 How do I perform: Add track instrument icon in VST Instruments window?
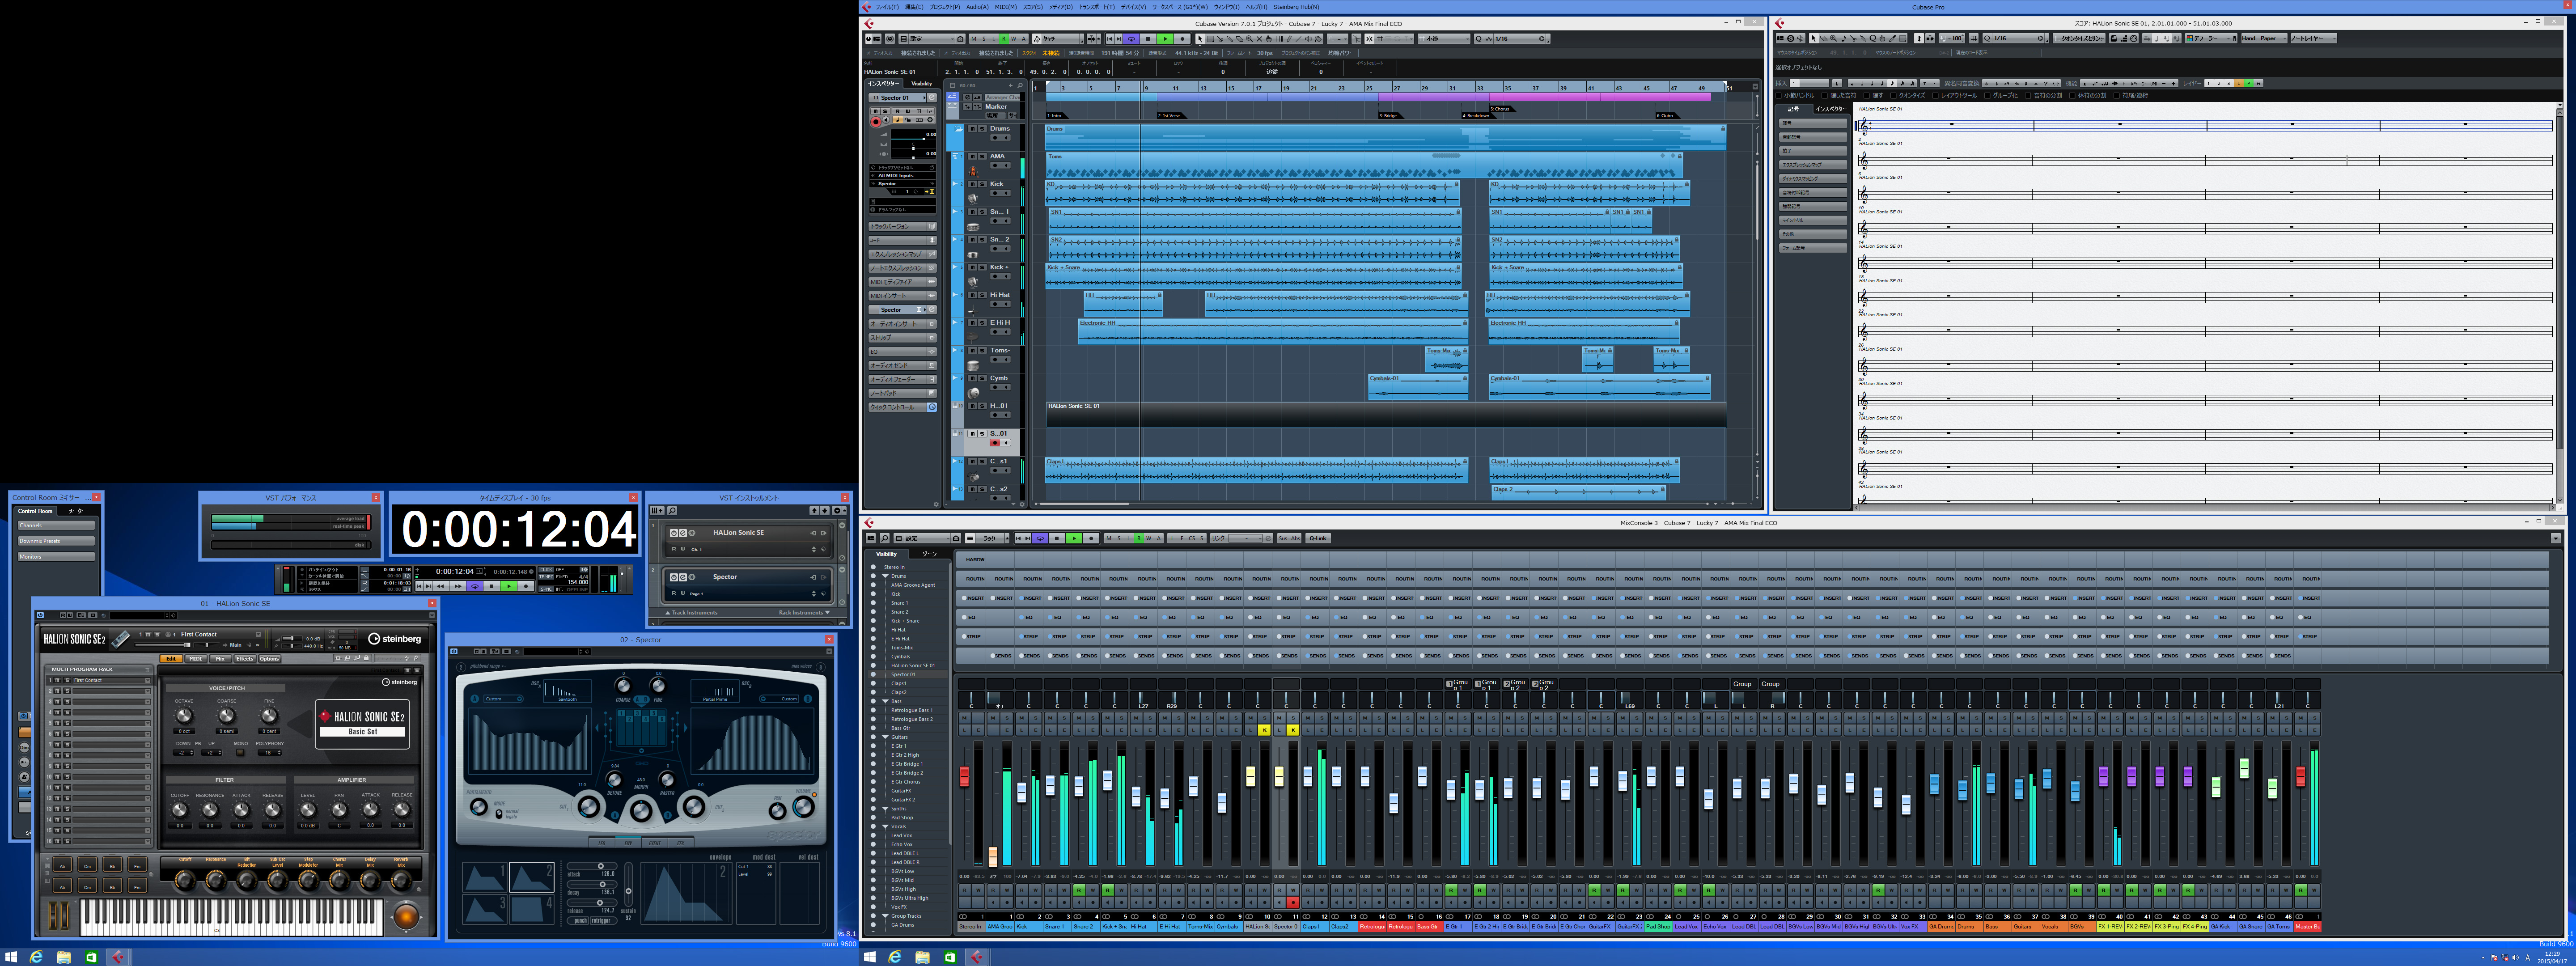[x=657, y=511]
